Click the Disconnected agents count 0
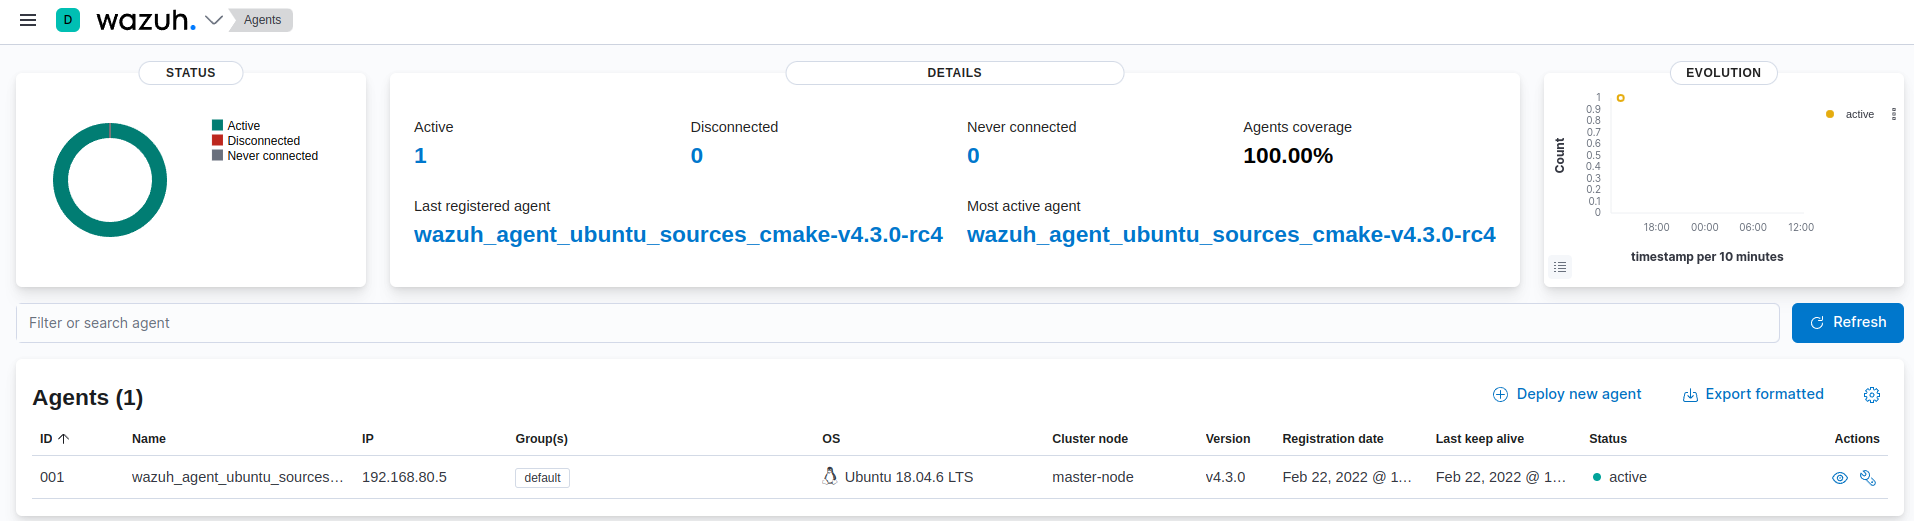Screen dimensions: 1914x521 (x=697, y=156)
